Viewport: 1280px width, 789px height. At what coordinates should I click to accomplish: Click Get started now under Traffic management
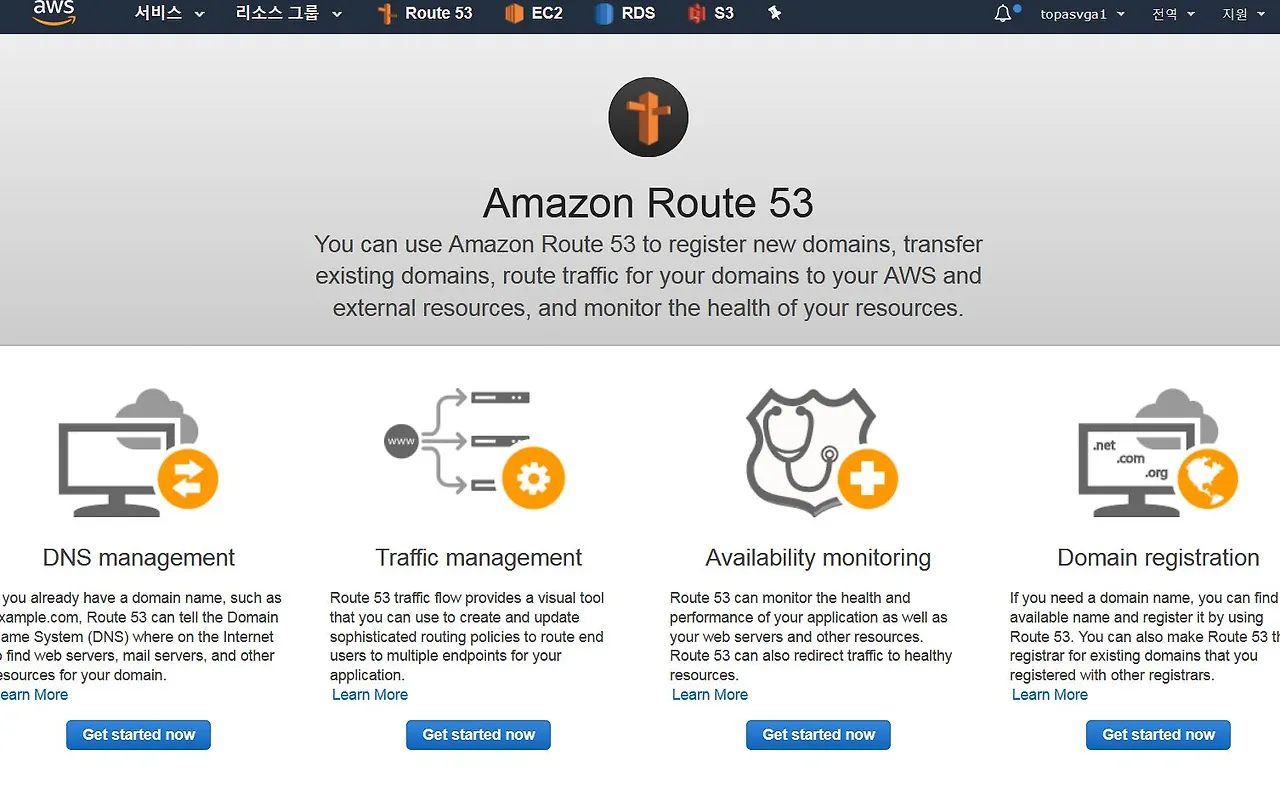(x=478, y=735)
